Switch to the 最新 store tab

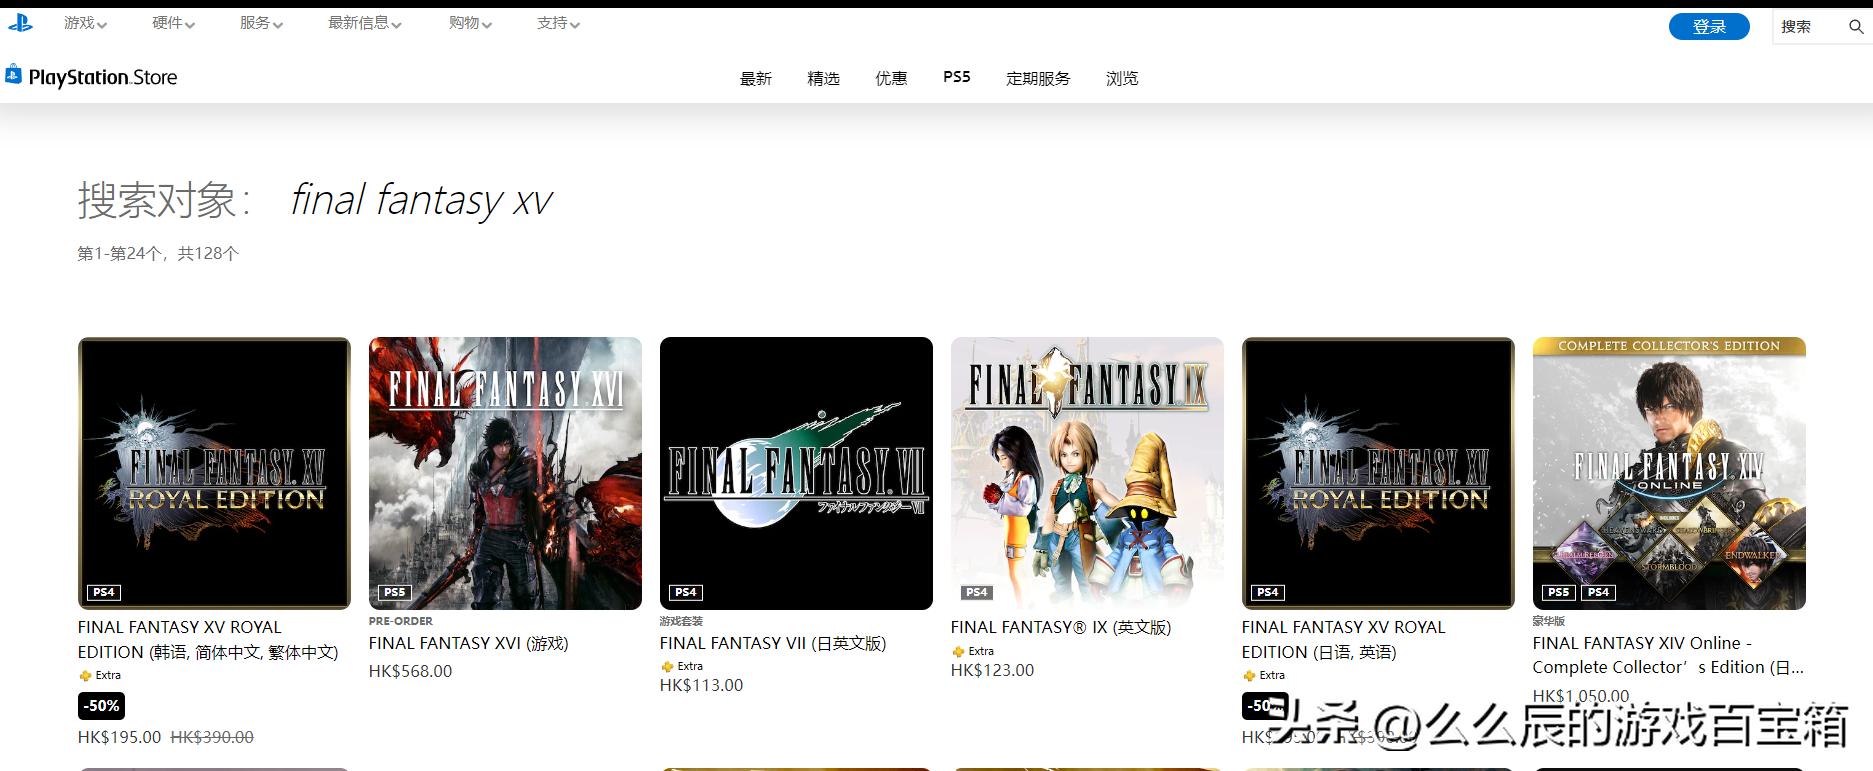(x=755, y=78)
